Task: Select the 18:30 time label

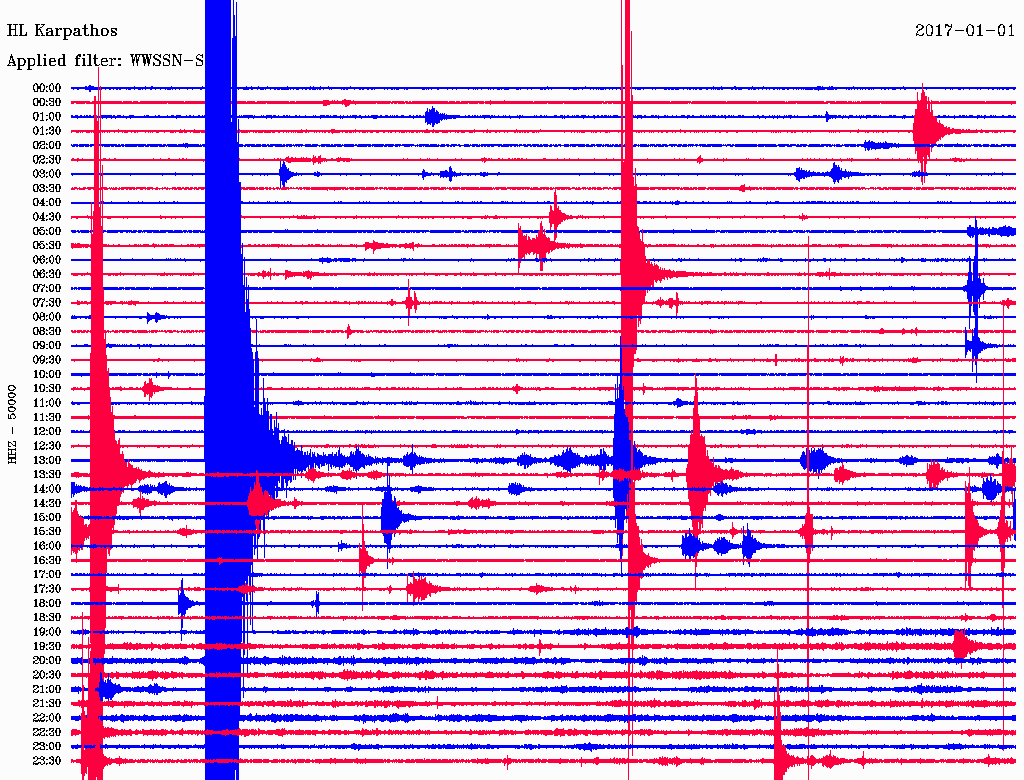Action: click(x=47, y=617)
